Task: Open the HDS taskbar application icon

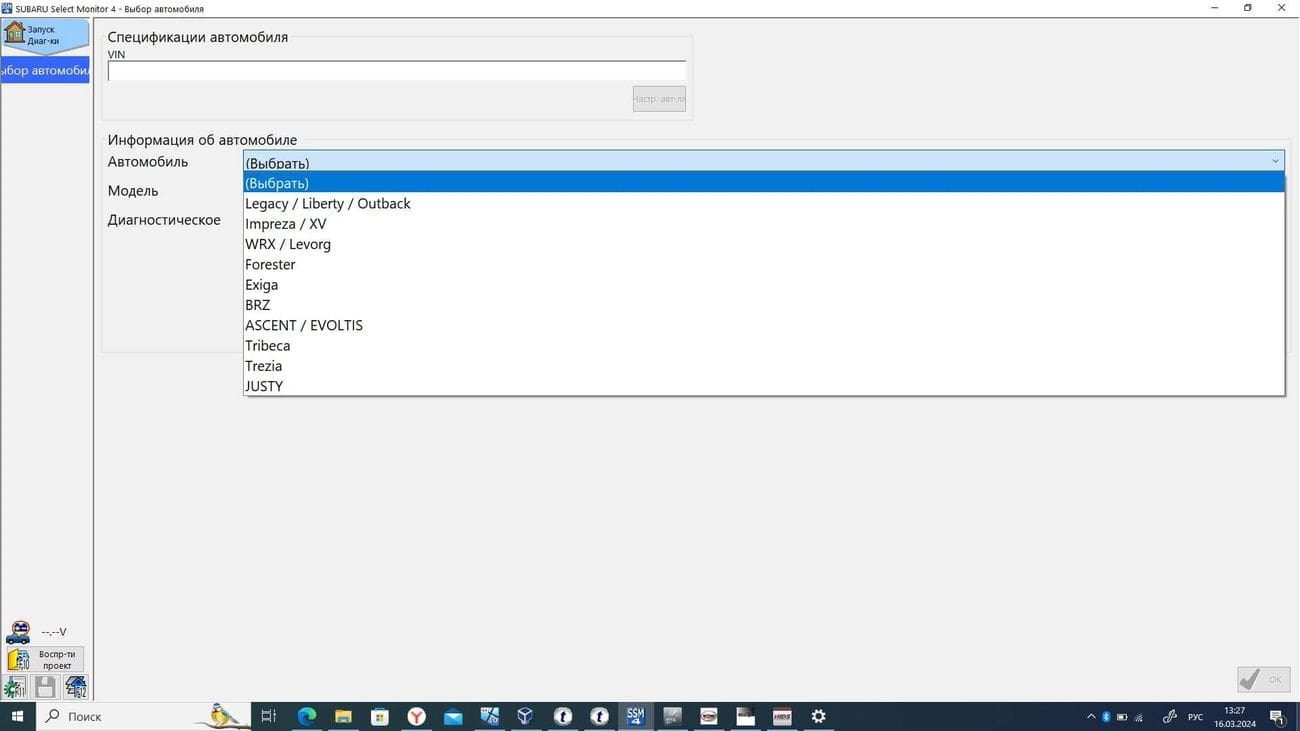Action: 782,716
